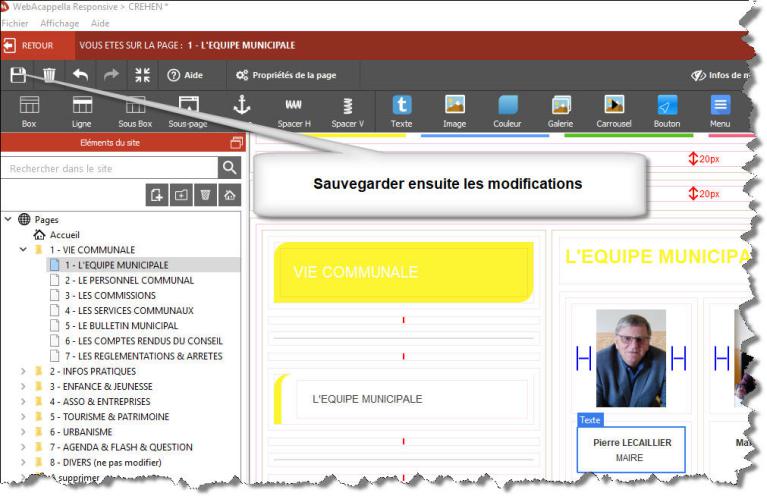Collapse the 1 - VIE COMMUNALE folder
This screenshot has height=496, width=767.
pos(23,249)
